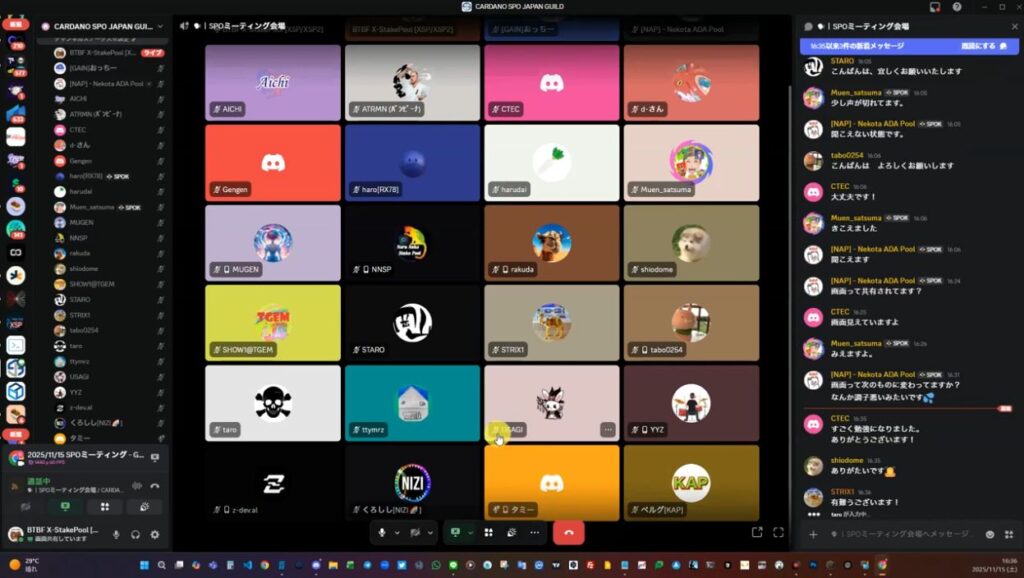Open the inbox icon in title bar
1024x578 pixels.
click(x=934, y=6)
